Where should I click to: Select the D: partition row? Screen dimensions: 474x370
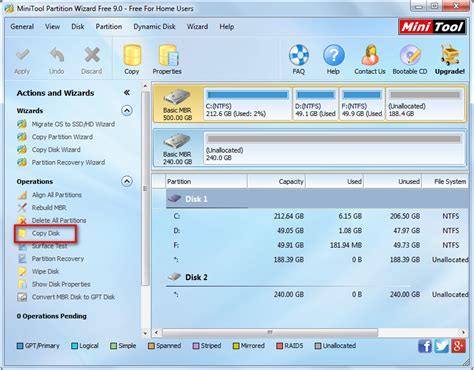[x=317, y=230]
